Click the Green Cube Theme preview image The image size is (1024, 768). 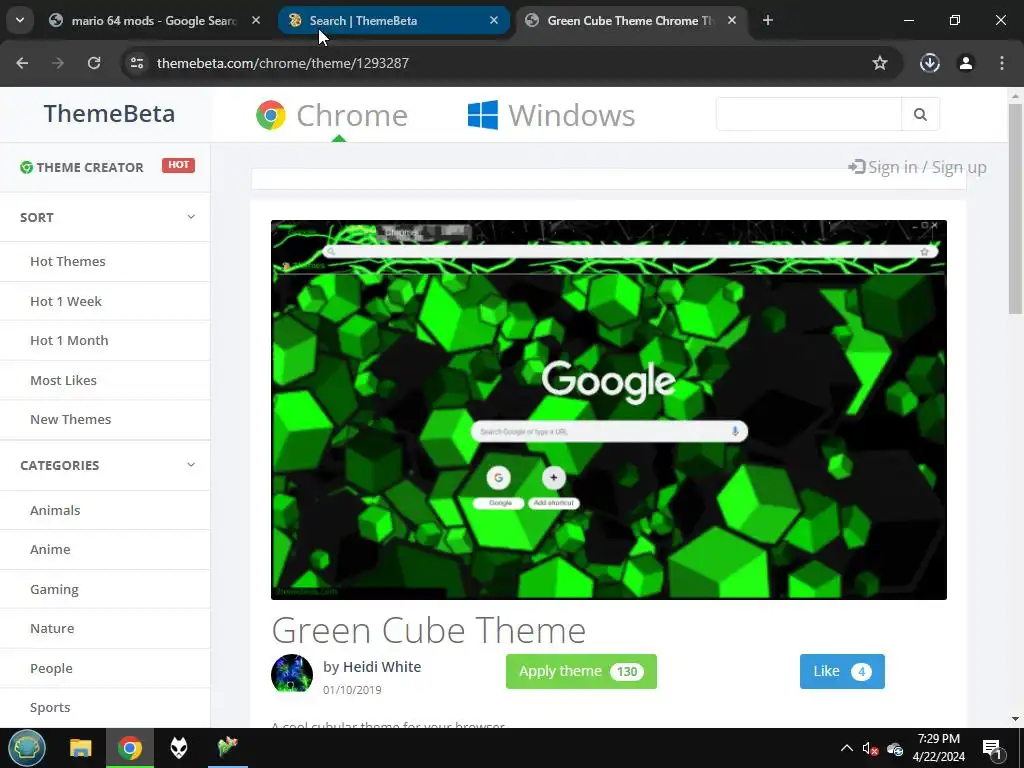(x=609, y=409)
